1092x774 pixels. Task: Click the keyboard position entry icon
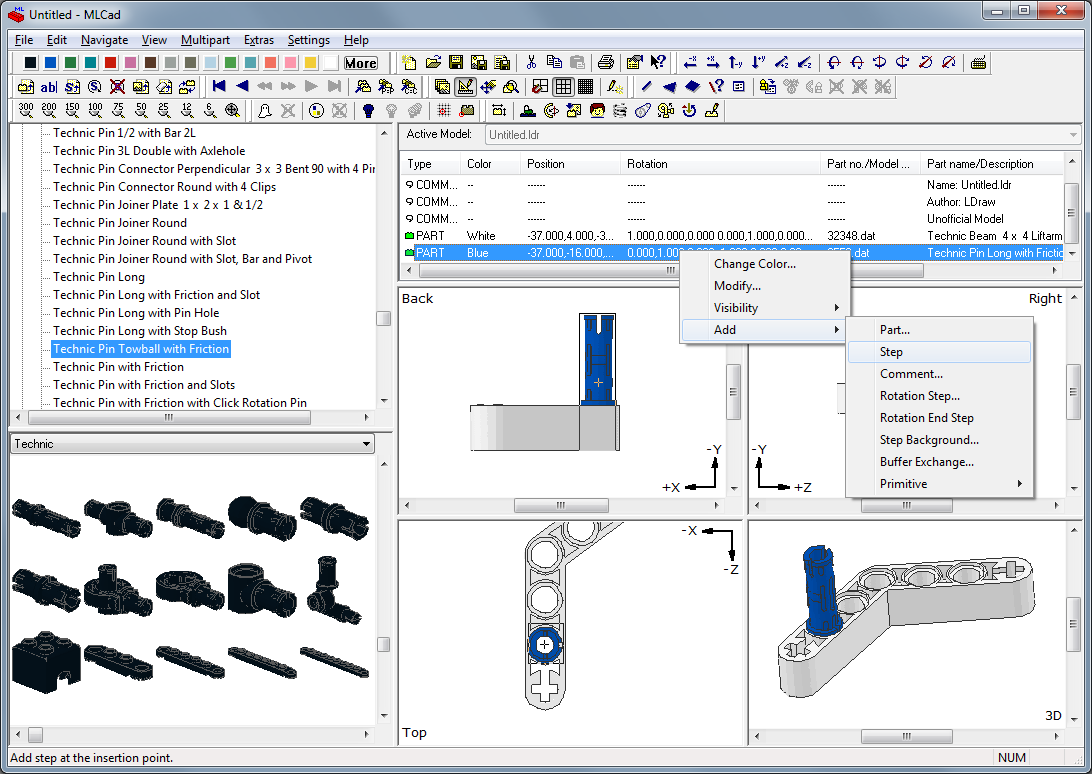(978, 63)
